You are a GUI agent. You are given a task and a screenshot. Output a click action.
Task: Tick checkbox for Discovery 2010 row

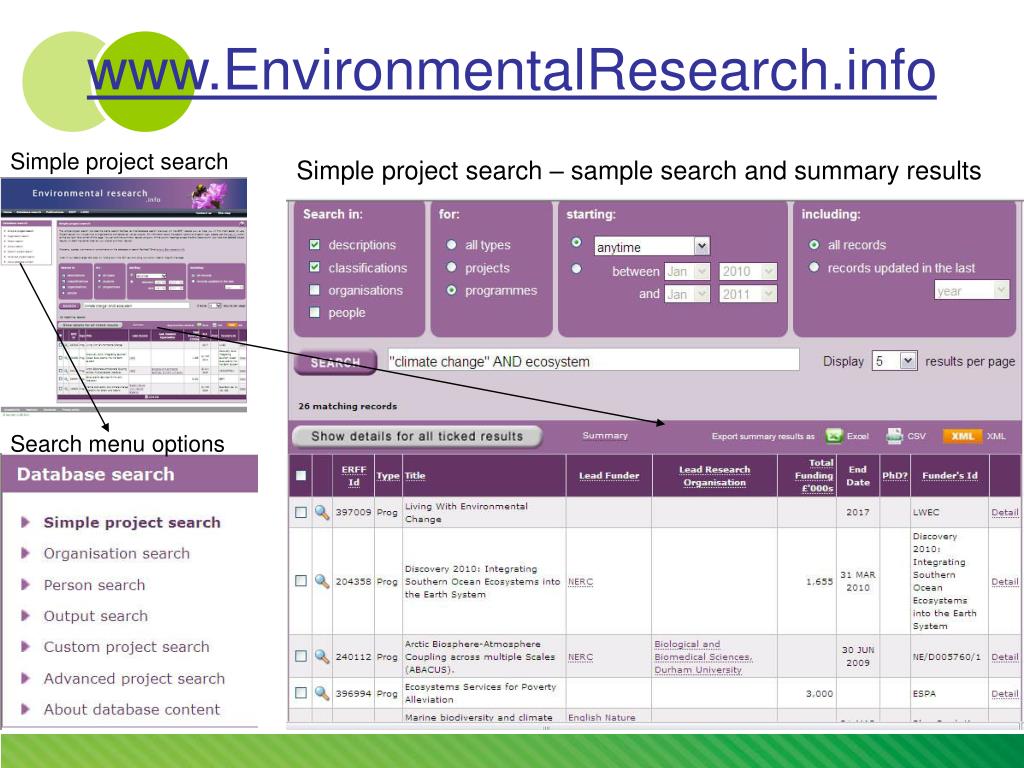(x=301, y=581)
